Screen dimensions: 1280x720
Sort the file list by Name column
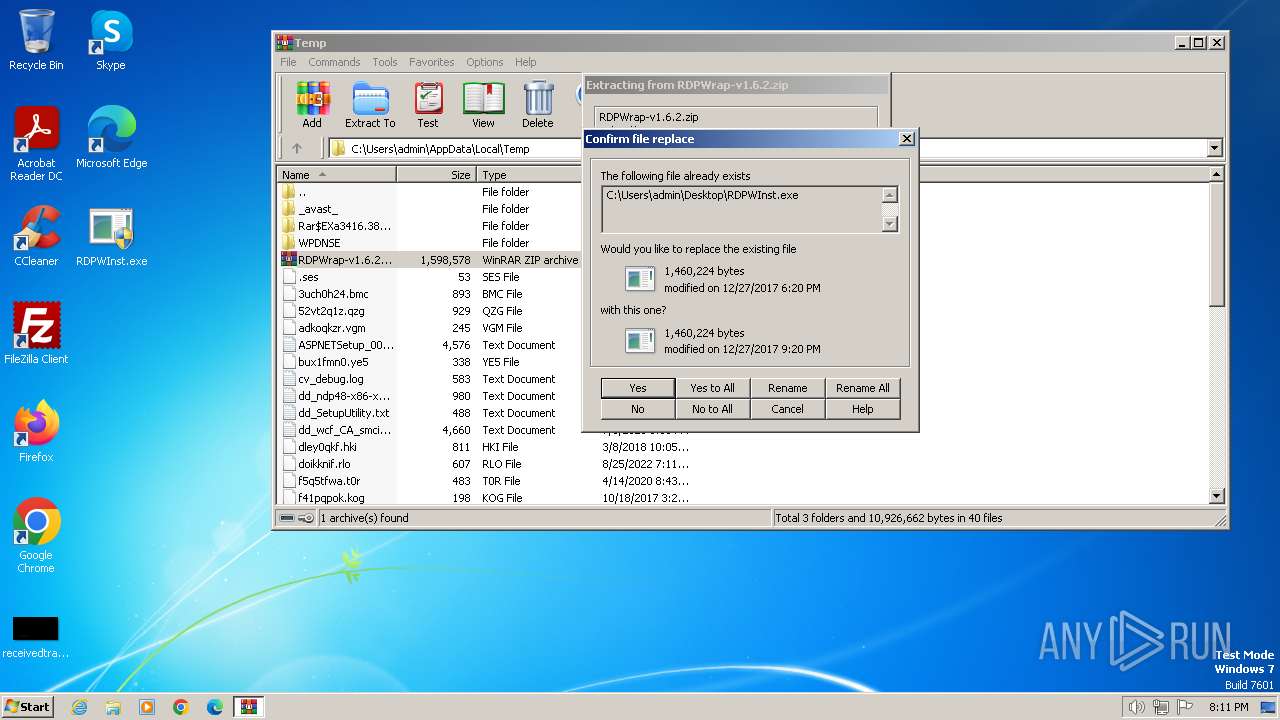click(x=337, y=175)
